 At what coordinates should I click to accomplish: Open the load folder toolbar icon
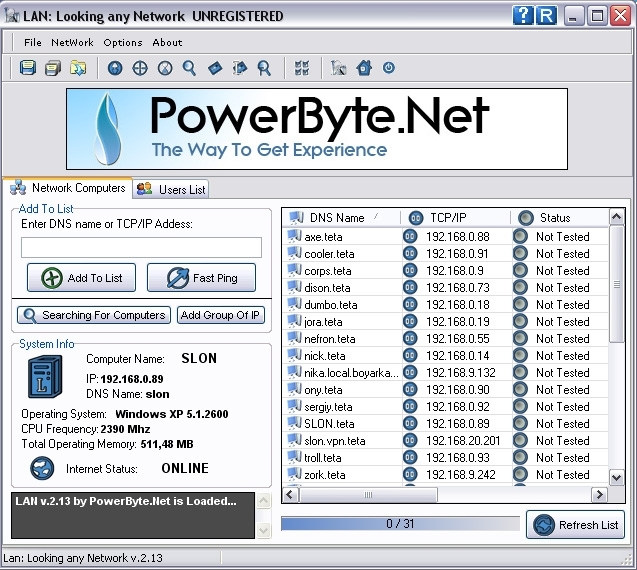pyautogui.click(x=78, y=68)
